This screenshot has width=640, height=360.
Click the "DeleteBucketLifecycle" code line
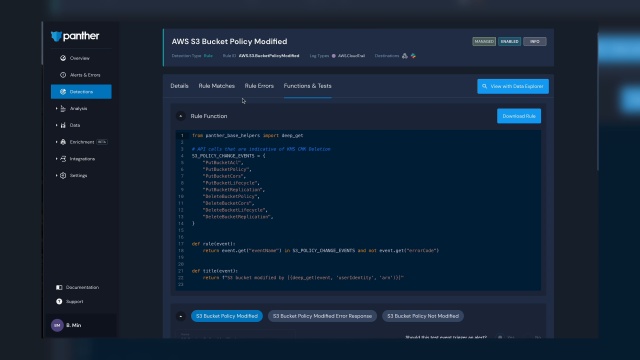(235, 210)
